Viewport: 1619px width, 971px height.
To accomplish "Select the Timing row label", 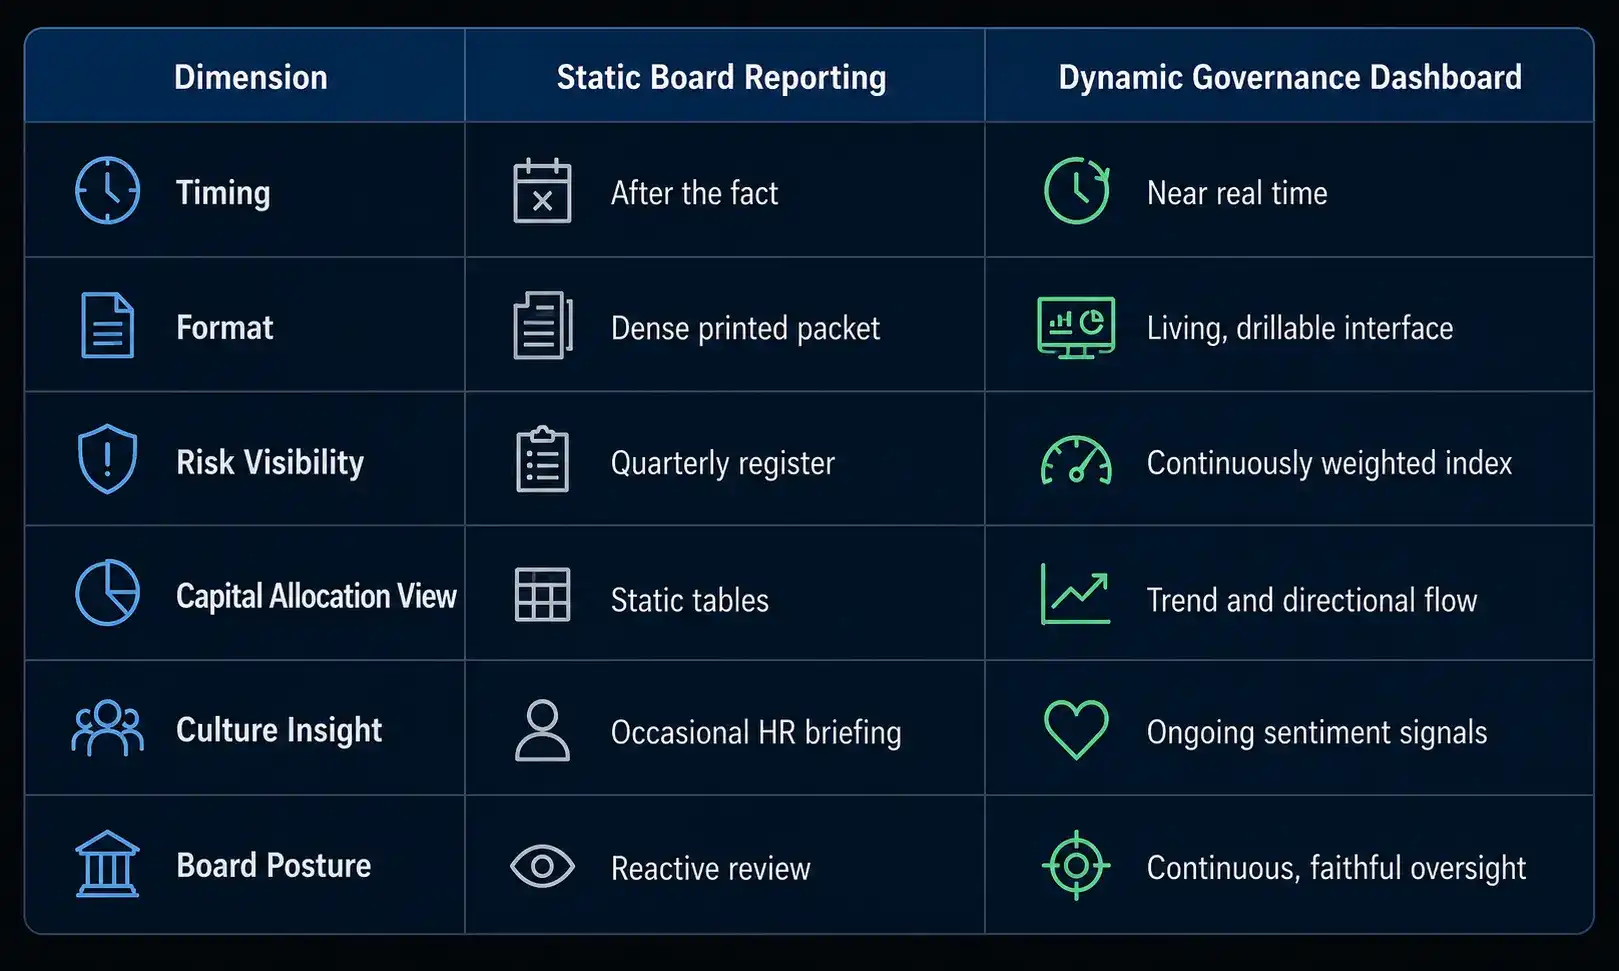I will [x=223, y=193].
